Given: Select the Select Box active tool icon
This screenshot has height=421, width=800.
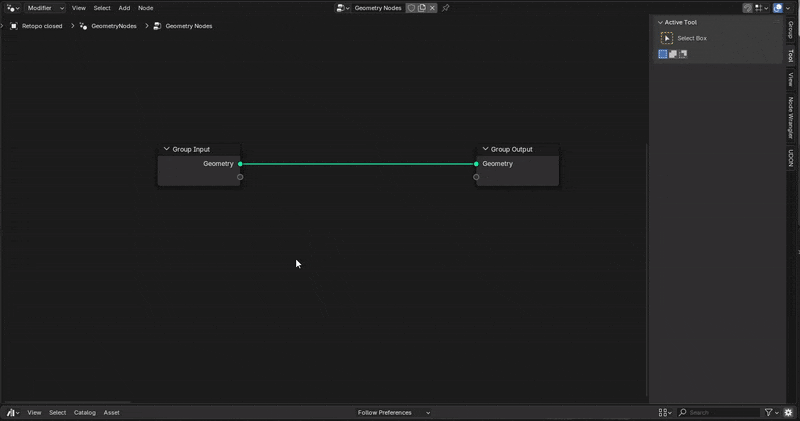Looking at the screenshot, I should coord(666,38).
